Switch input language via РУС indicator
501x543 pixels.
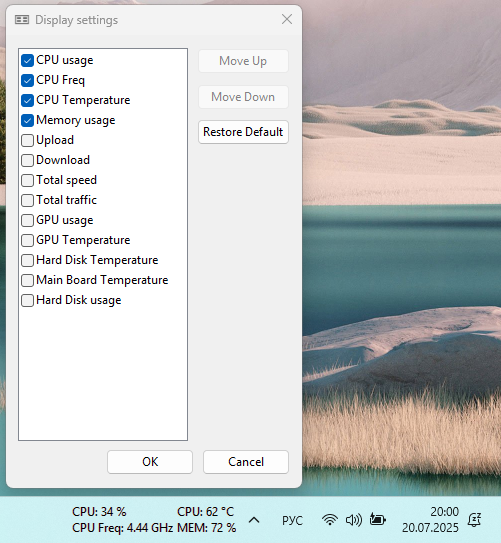click(292, 520)
